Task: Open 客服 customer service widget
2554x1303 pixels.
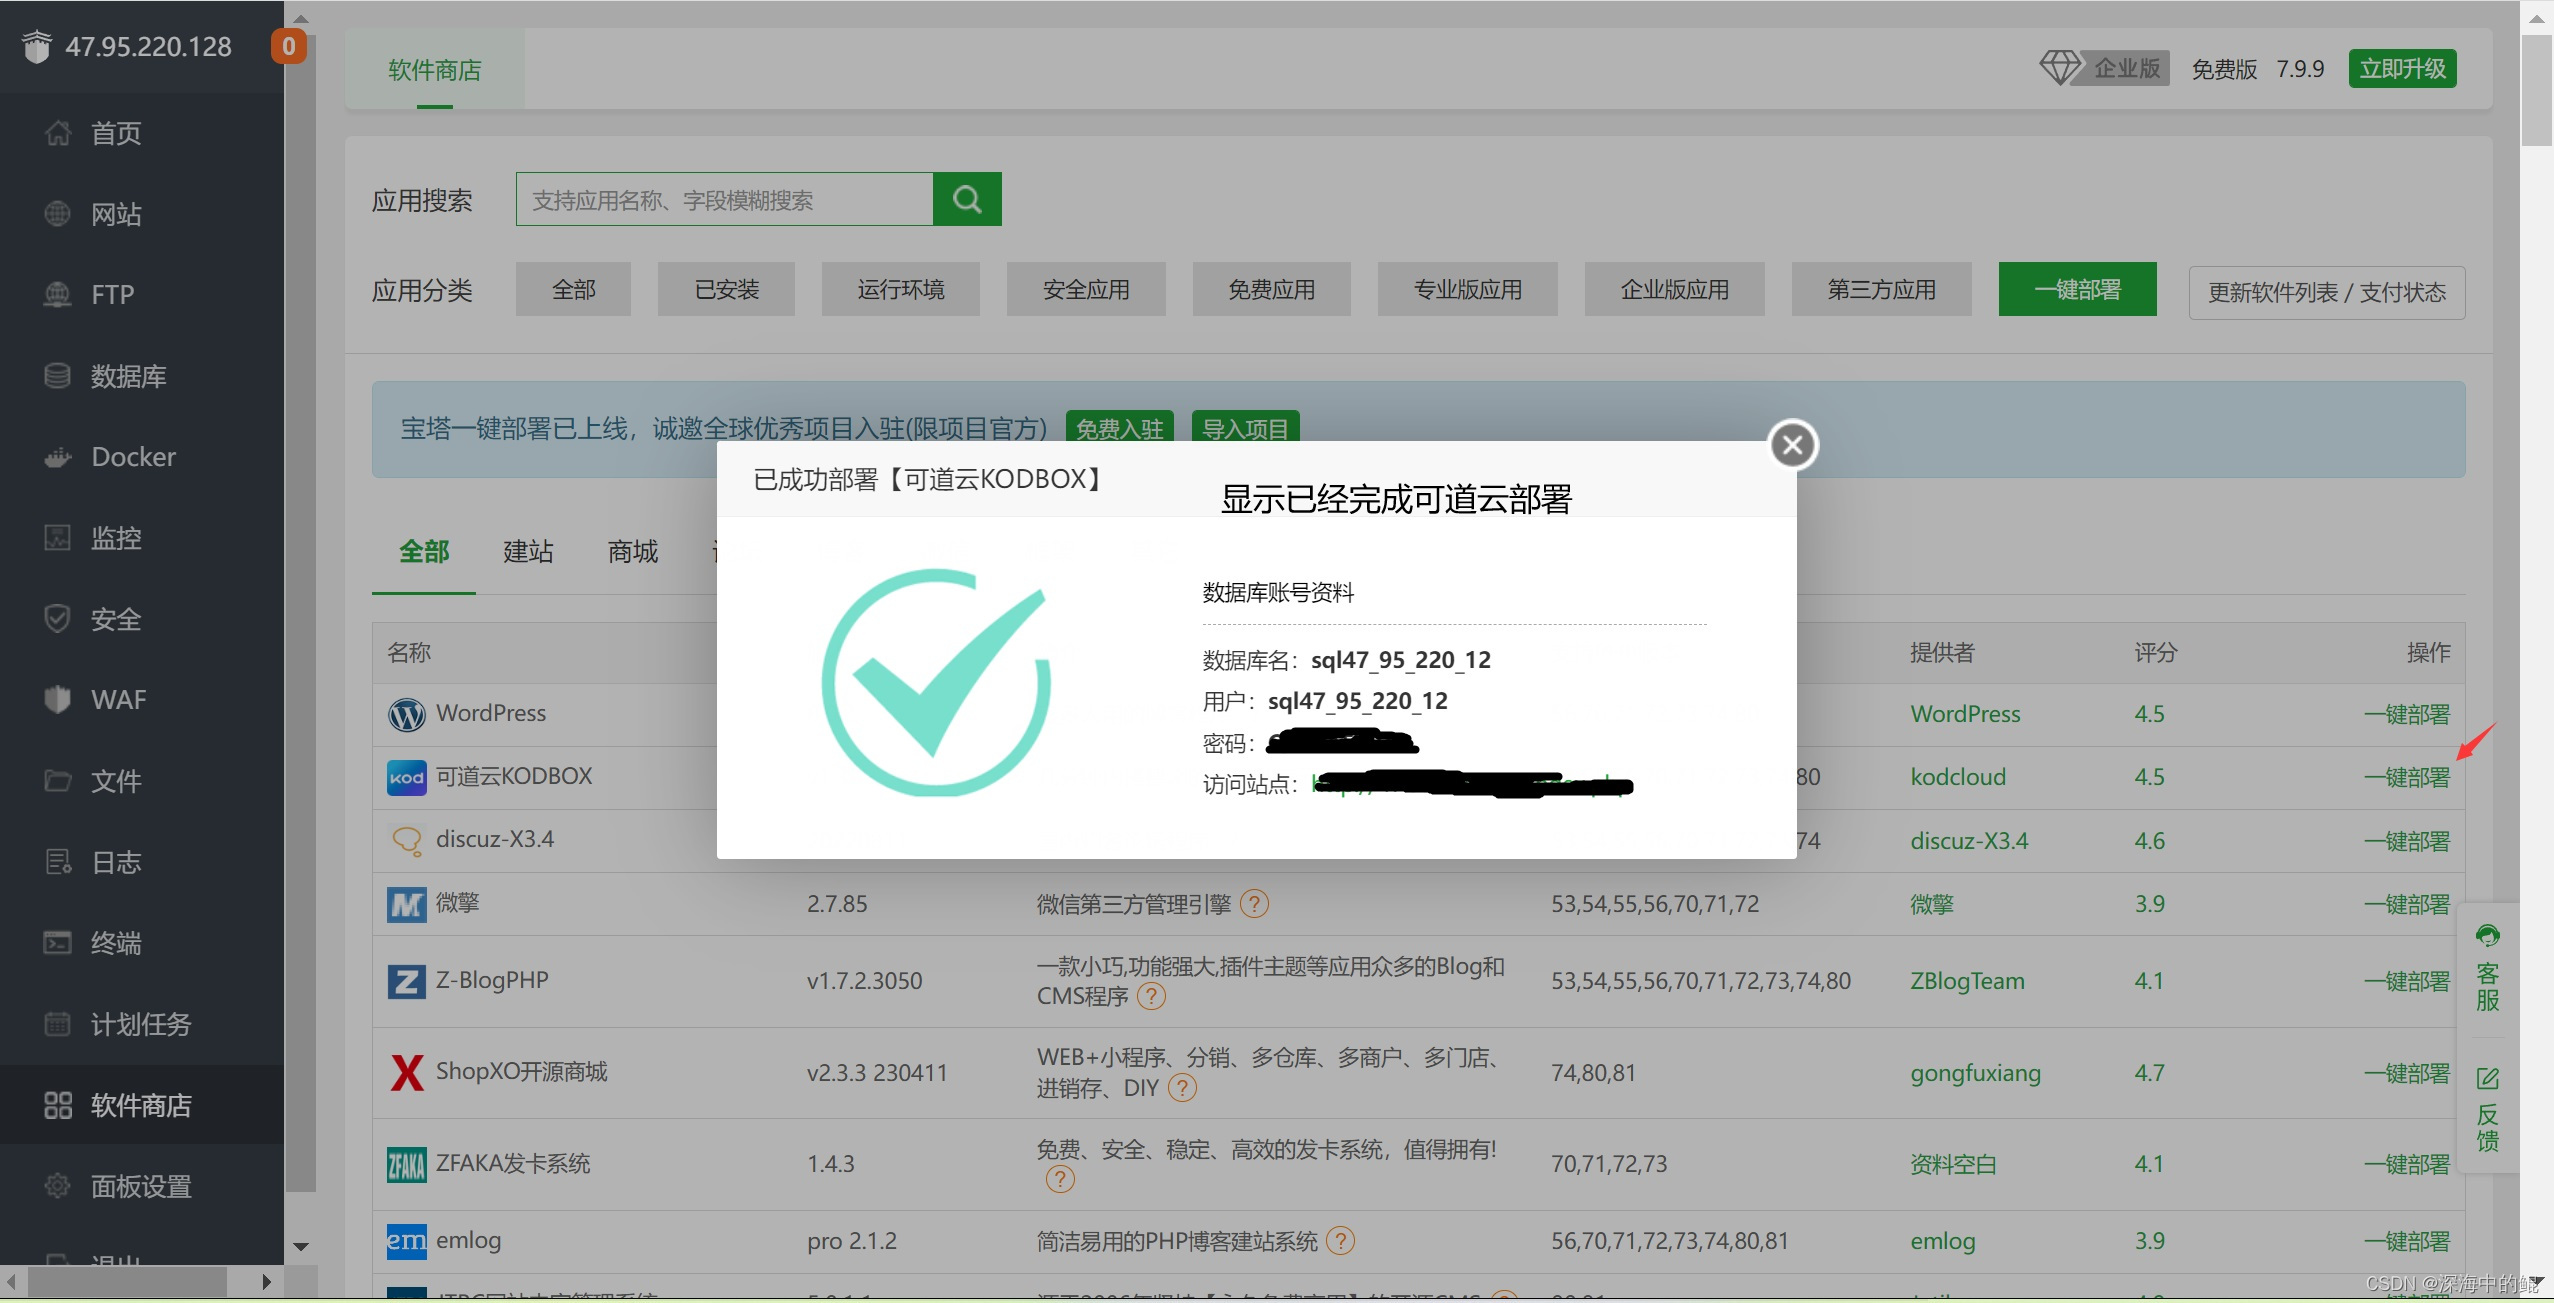Action: [2487, 970]
